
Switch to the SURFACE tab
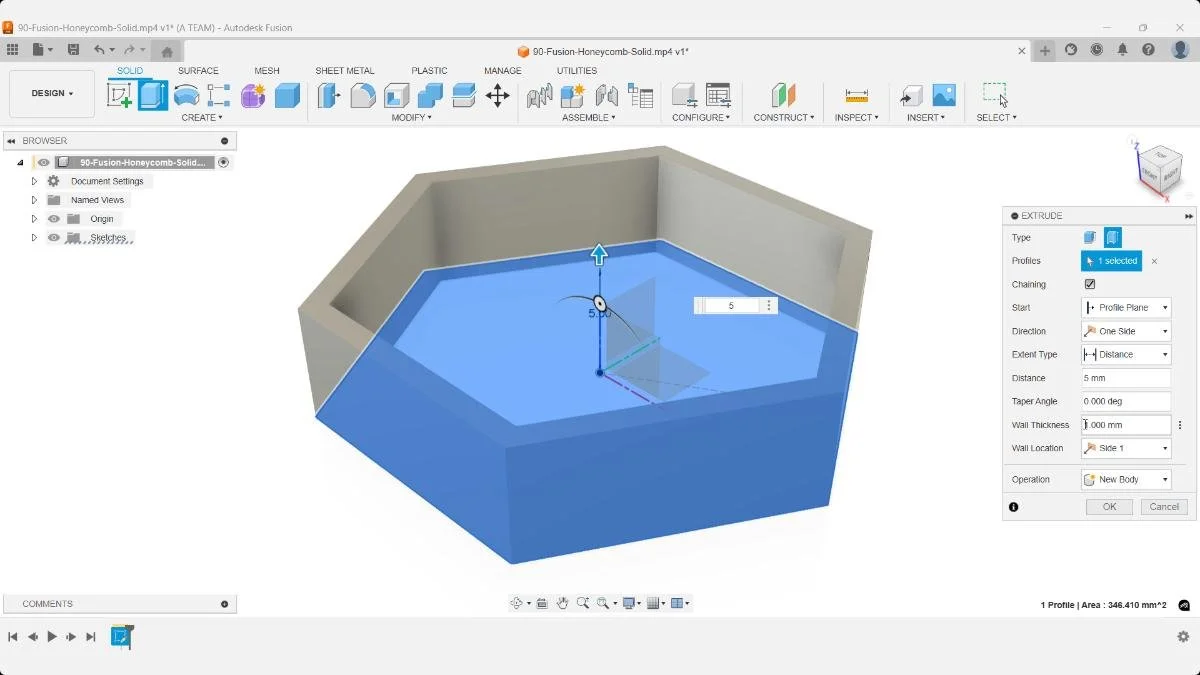point(198,71)
